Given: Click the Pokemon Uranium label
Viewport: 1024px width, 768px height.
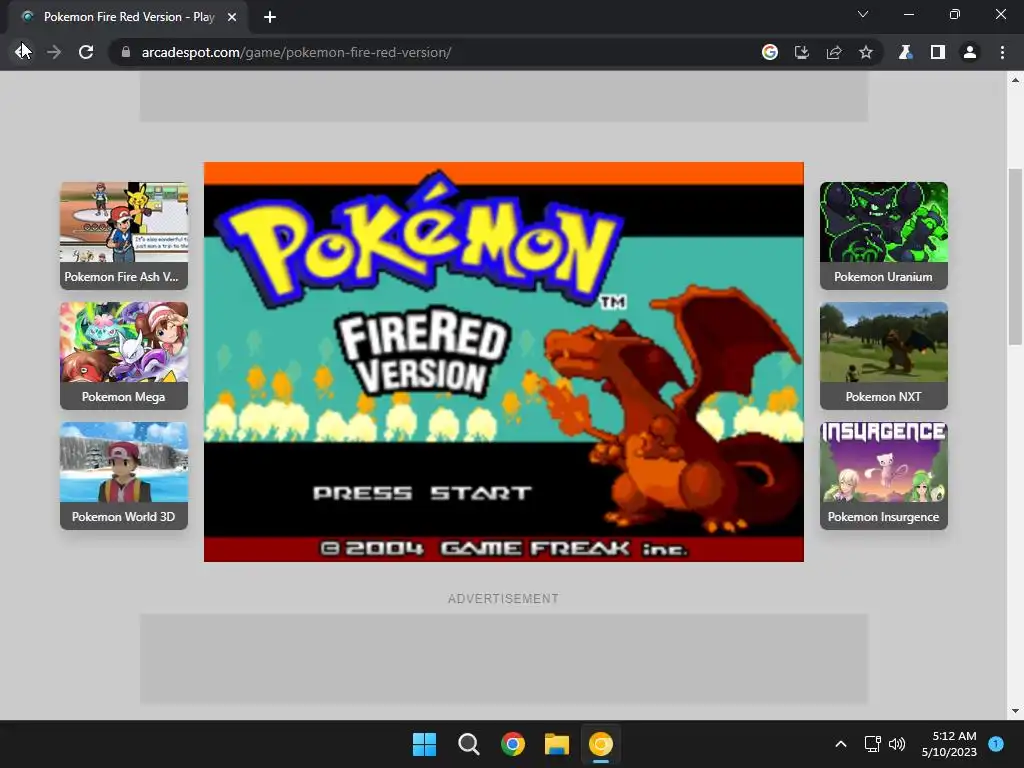Looking at the screenshot, I should pos(883,277).
